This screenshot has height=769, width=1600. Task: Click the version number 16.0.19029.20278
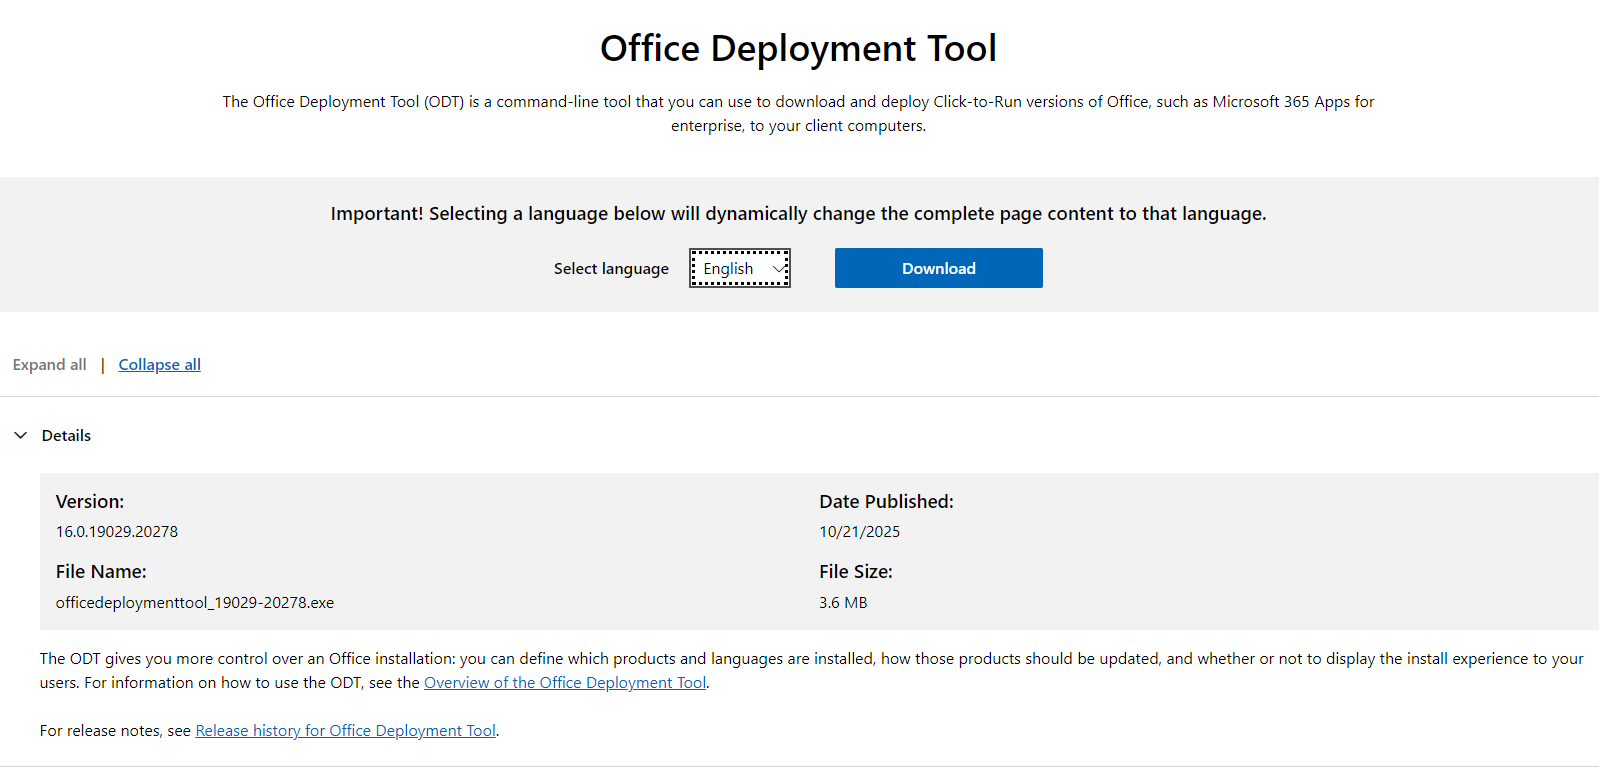(x=117, y=532)
